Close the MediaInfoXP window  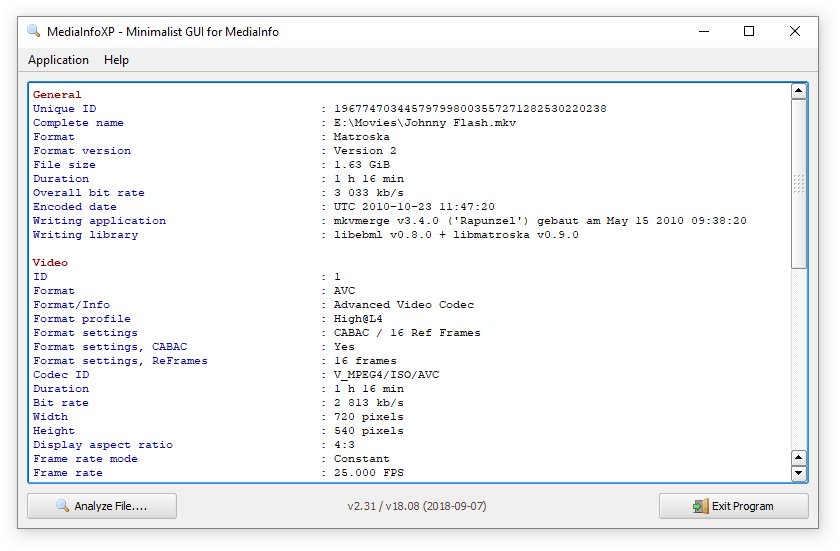click(795, 31)
